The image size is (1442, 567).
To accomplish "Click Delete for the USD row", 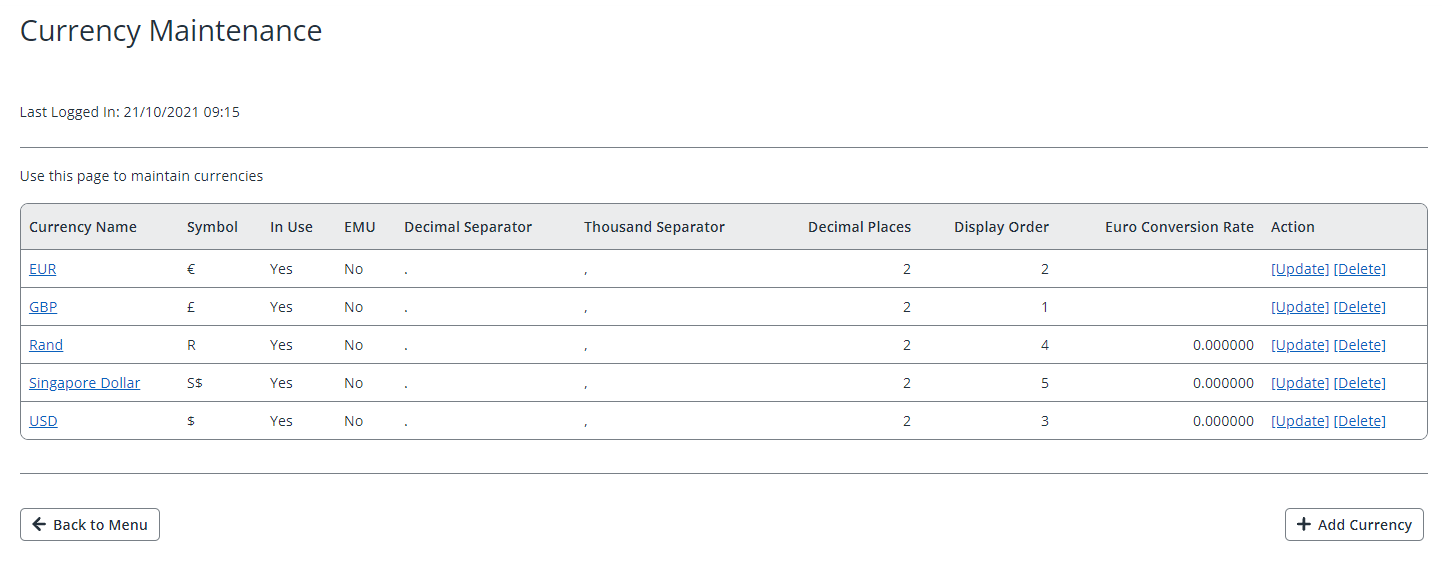I will (x=1360, y=421).
